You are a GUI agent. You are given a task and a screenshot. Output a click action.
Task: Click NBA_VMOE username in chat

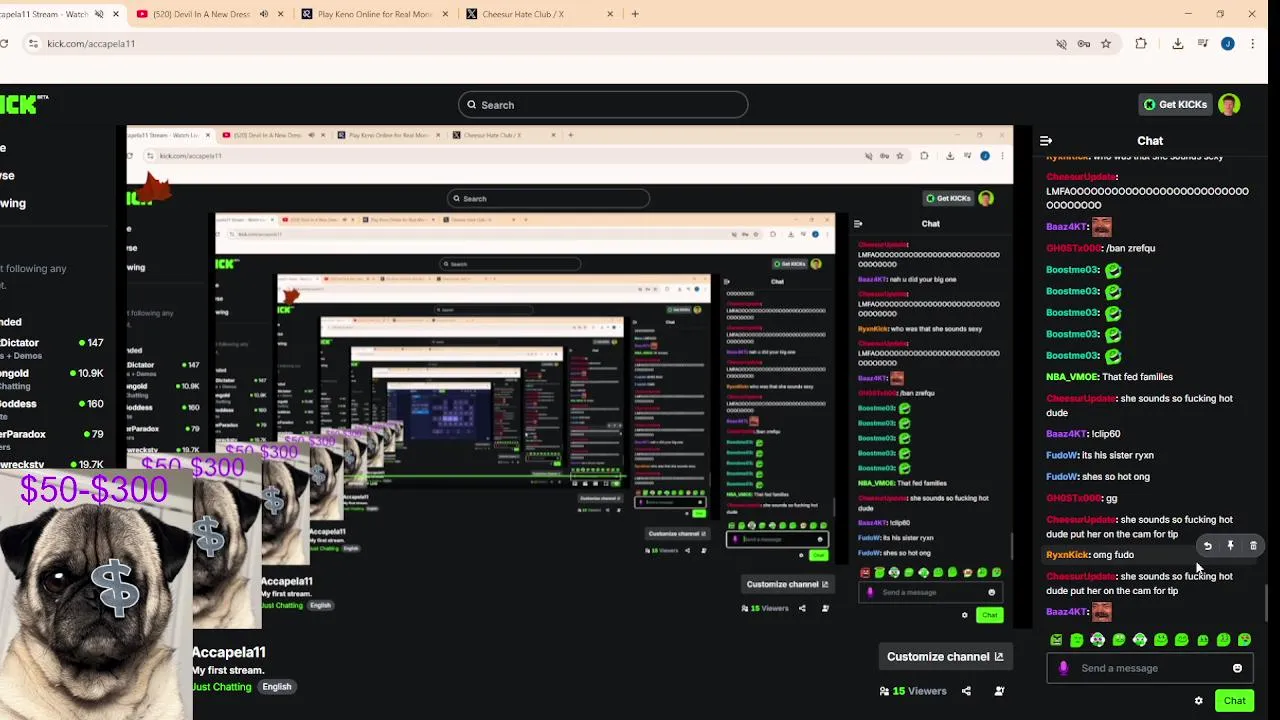[x=1072, y=377]
